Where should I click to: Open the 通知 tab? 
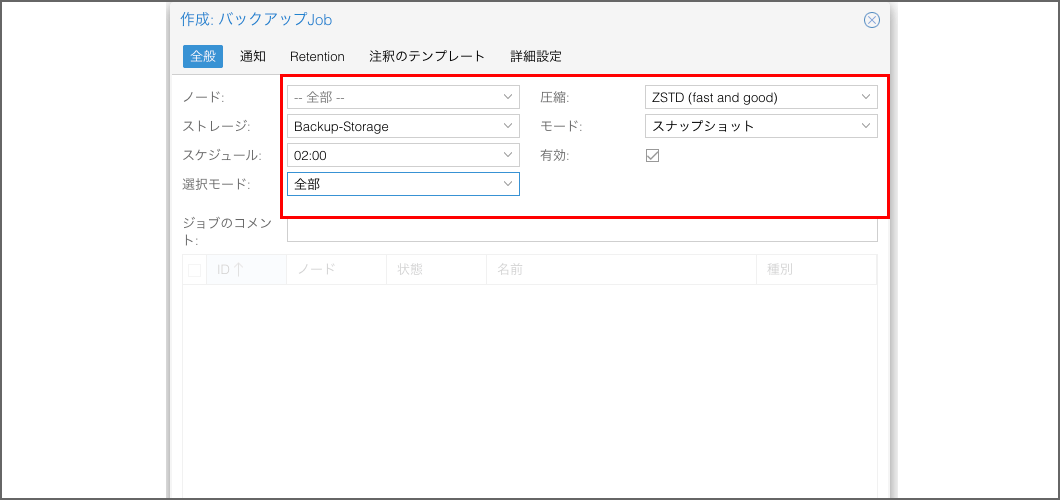point(253,56)
